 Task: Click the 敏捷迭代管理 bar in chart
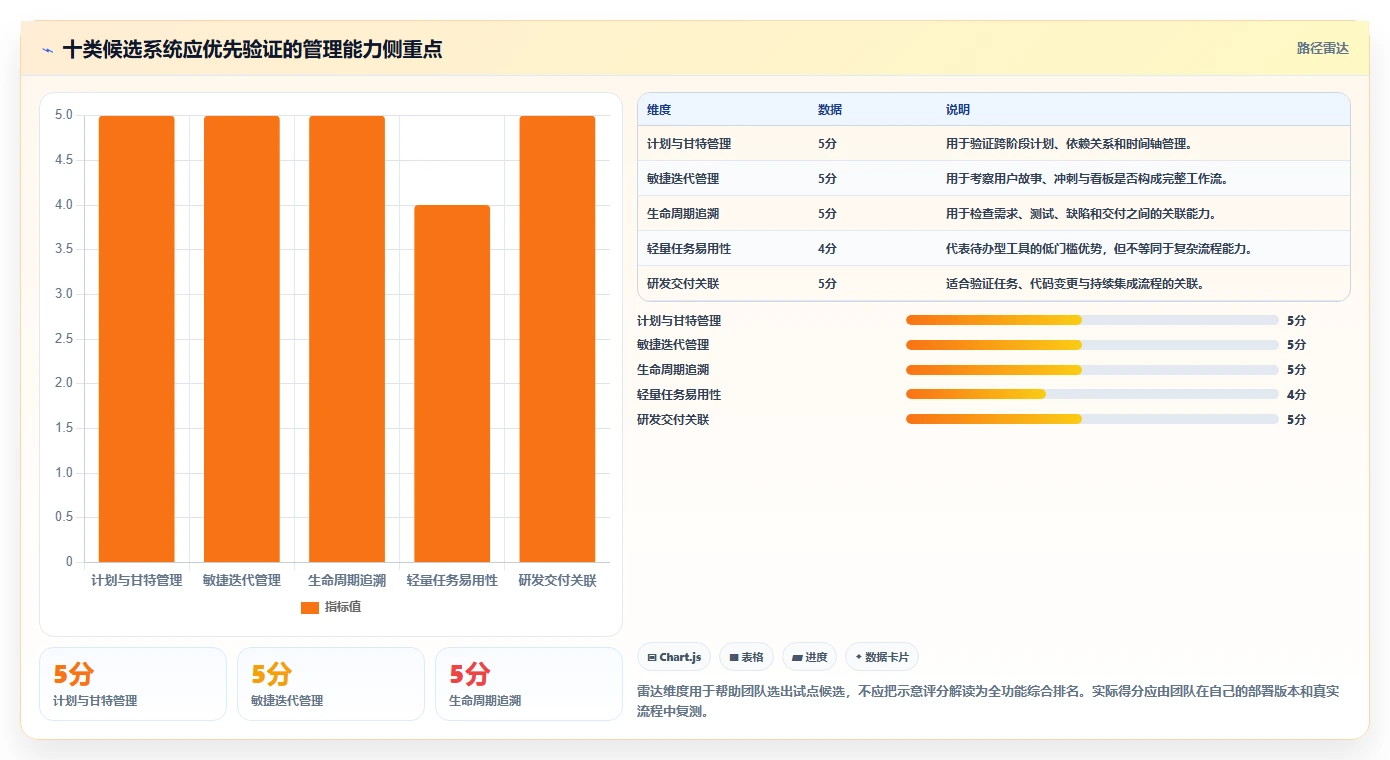242,339
